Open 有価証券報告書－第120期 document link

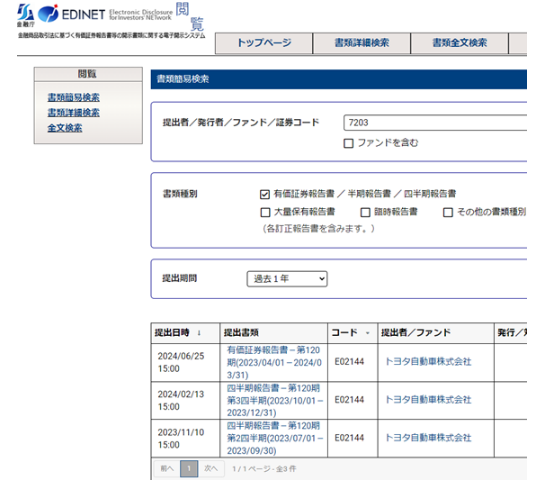[274, 363]
